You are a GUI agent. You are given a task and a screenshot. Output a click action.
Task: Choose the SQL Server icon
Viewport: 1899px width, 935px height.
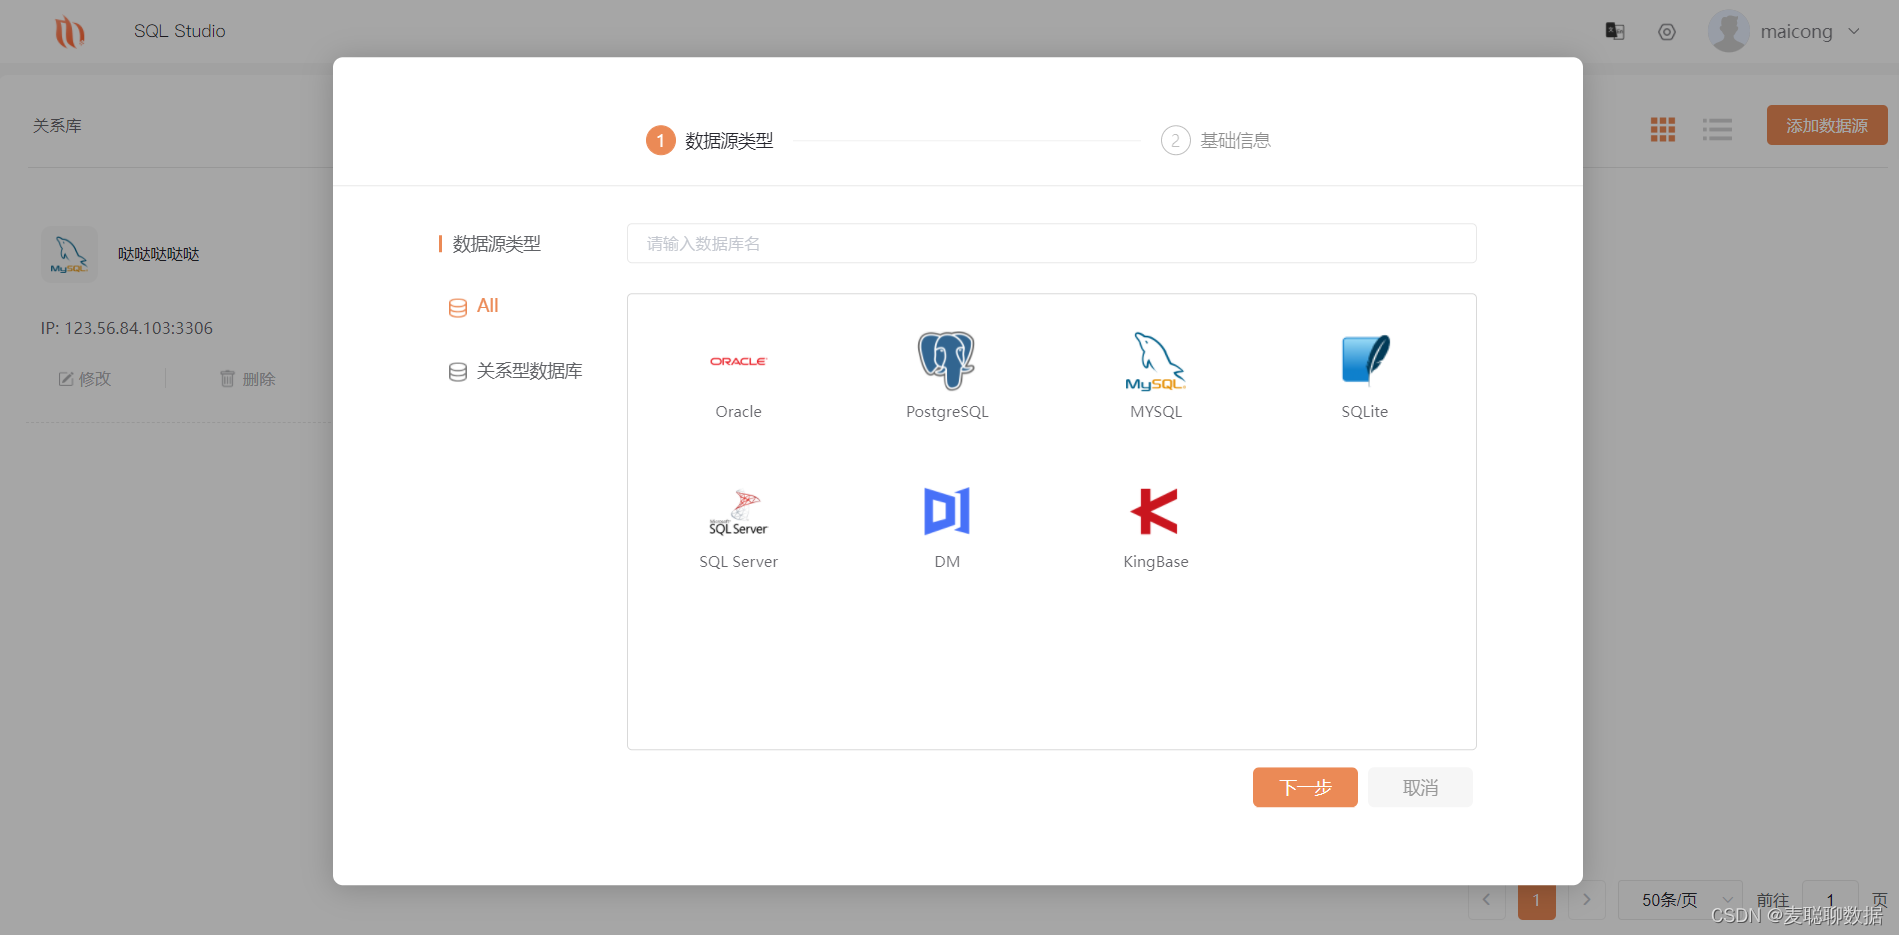tap(738, 512)
